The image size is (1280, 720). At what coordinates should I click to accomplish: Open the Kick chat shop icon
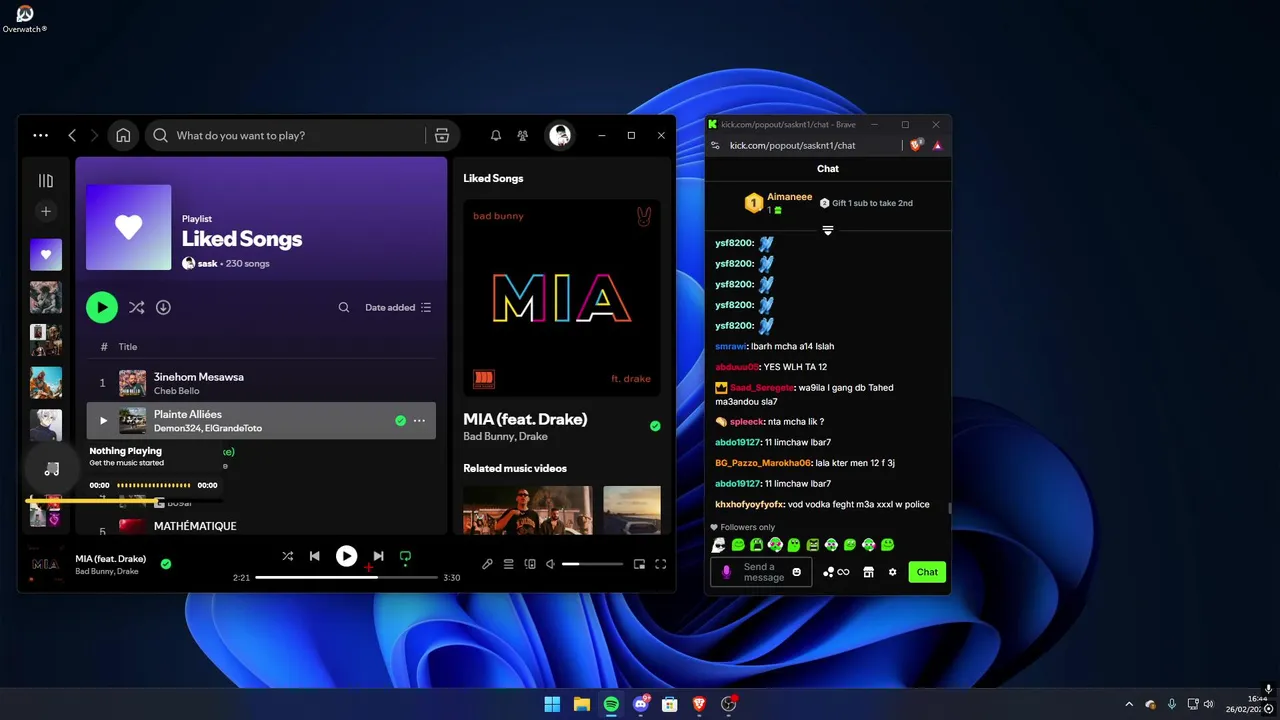pos(868,572)
